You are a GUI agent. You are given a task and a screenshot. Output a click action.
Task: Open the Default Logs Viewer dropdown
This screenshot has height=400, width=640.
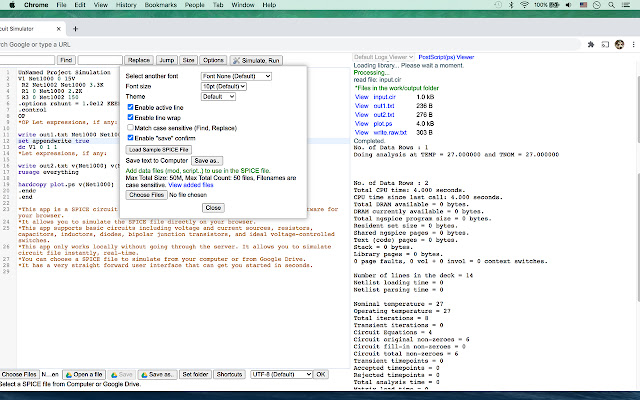coord(384,57)
